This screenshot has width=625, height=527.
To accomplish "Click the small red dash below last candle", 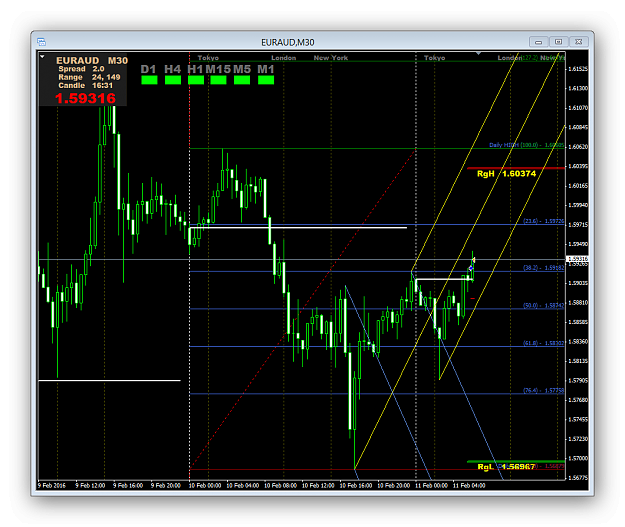I will pos(472,298).
